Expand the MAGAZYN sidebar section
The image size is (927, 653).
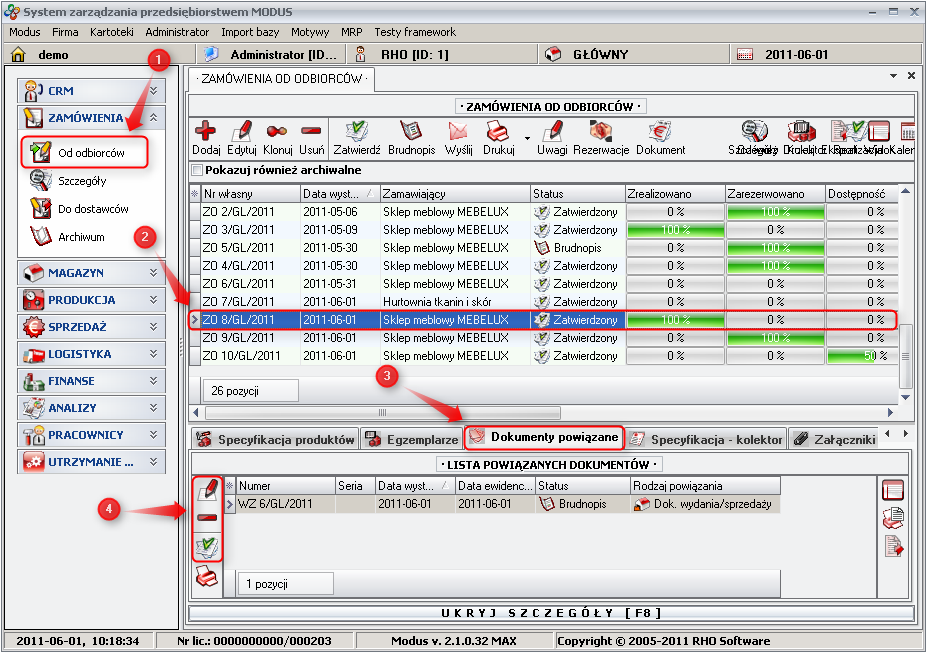point(153,272)
